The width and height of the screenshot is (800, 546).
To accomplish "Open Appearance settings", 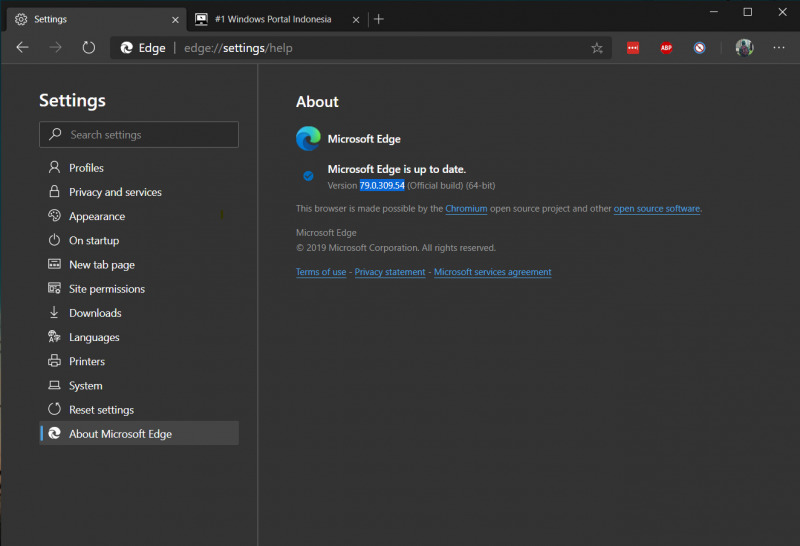I will [139, 216].
